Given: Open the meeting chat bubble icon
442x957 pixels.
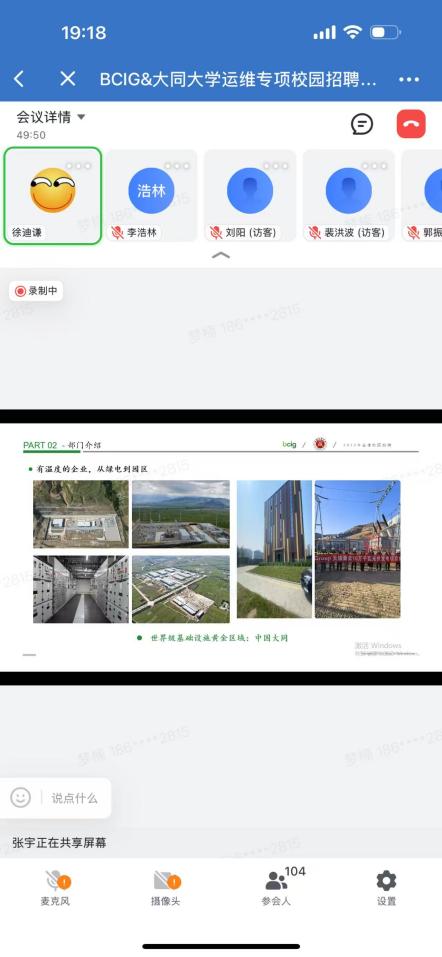Looking at the screenshot, I should click(362, 125).
